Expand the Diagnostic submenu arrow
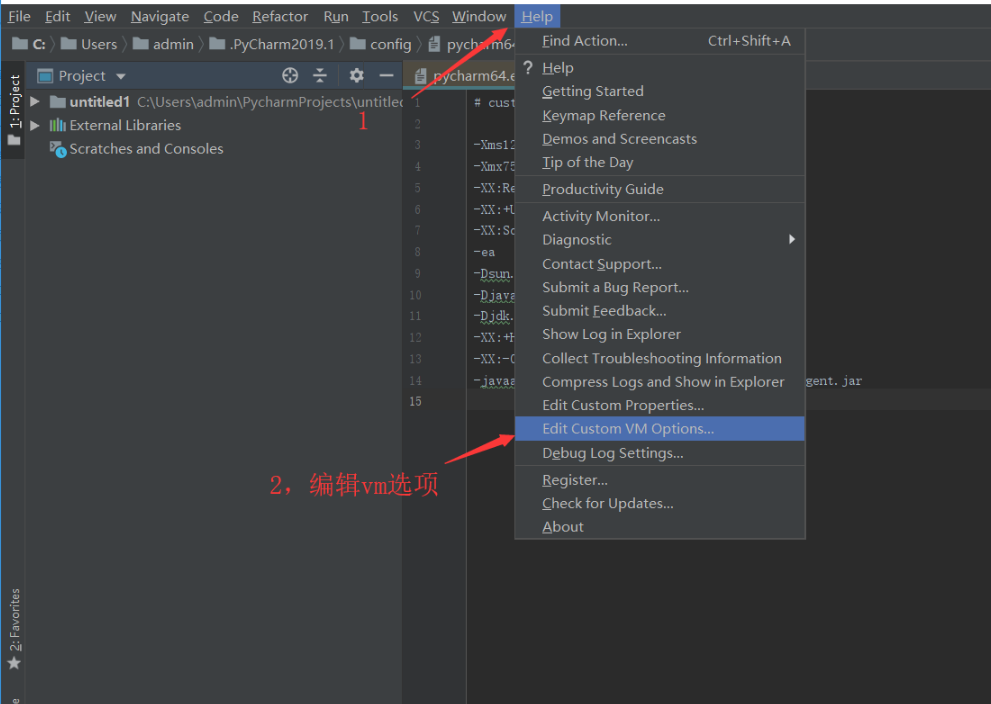 tap(792, 240)
